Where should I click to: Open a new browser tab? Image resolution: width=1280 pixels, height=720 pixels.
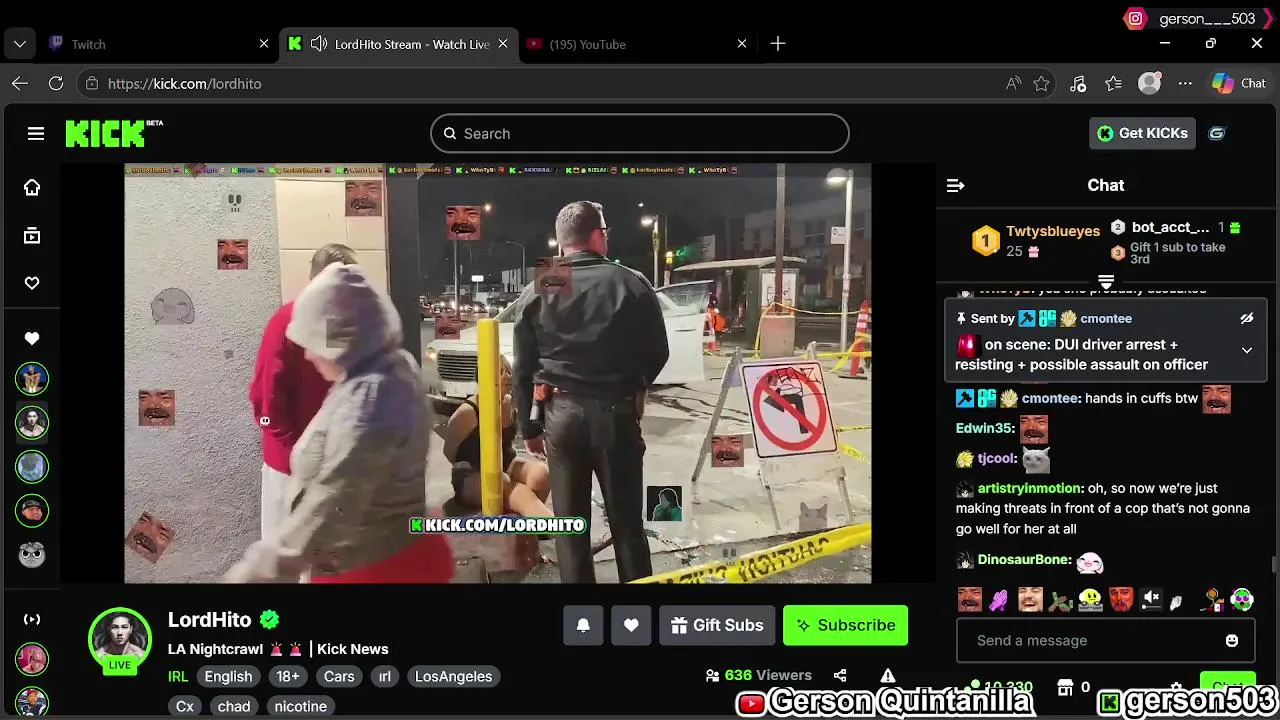(x=778, y=44)
